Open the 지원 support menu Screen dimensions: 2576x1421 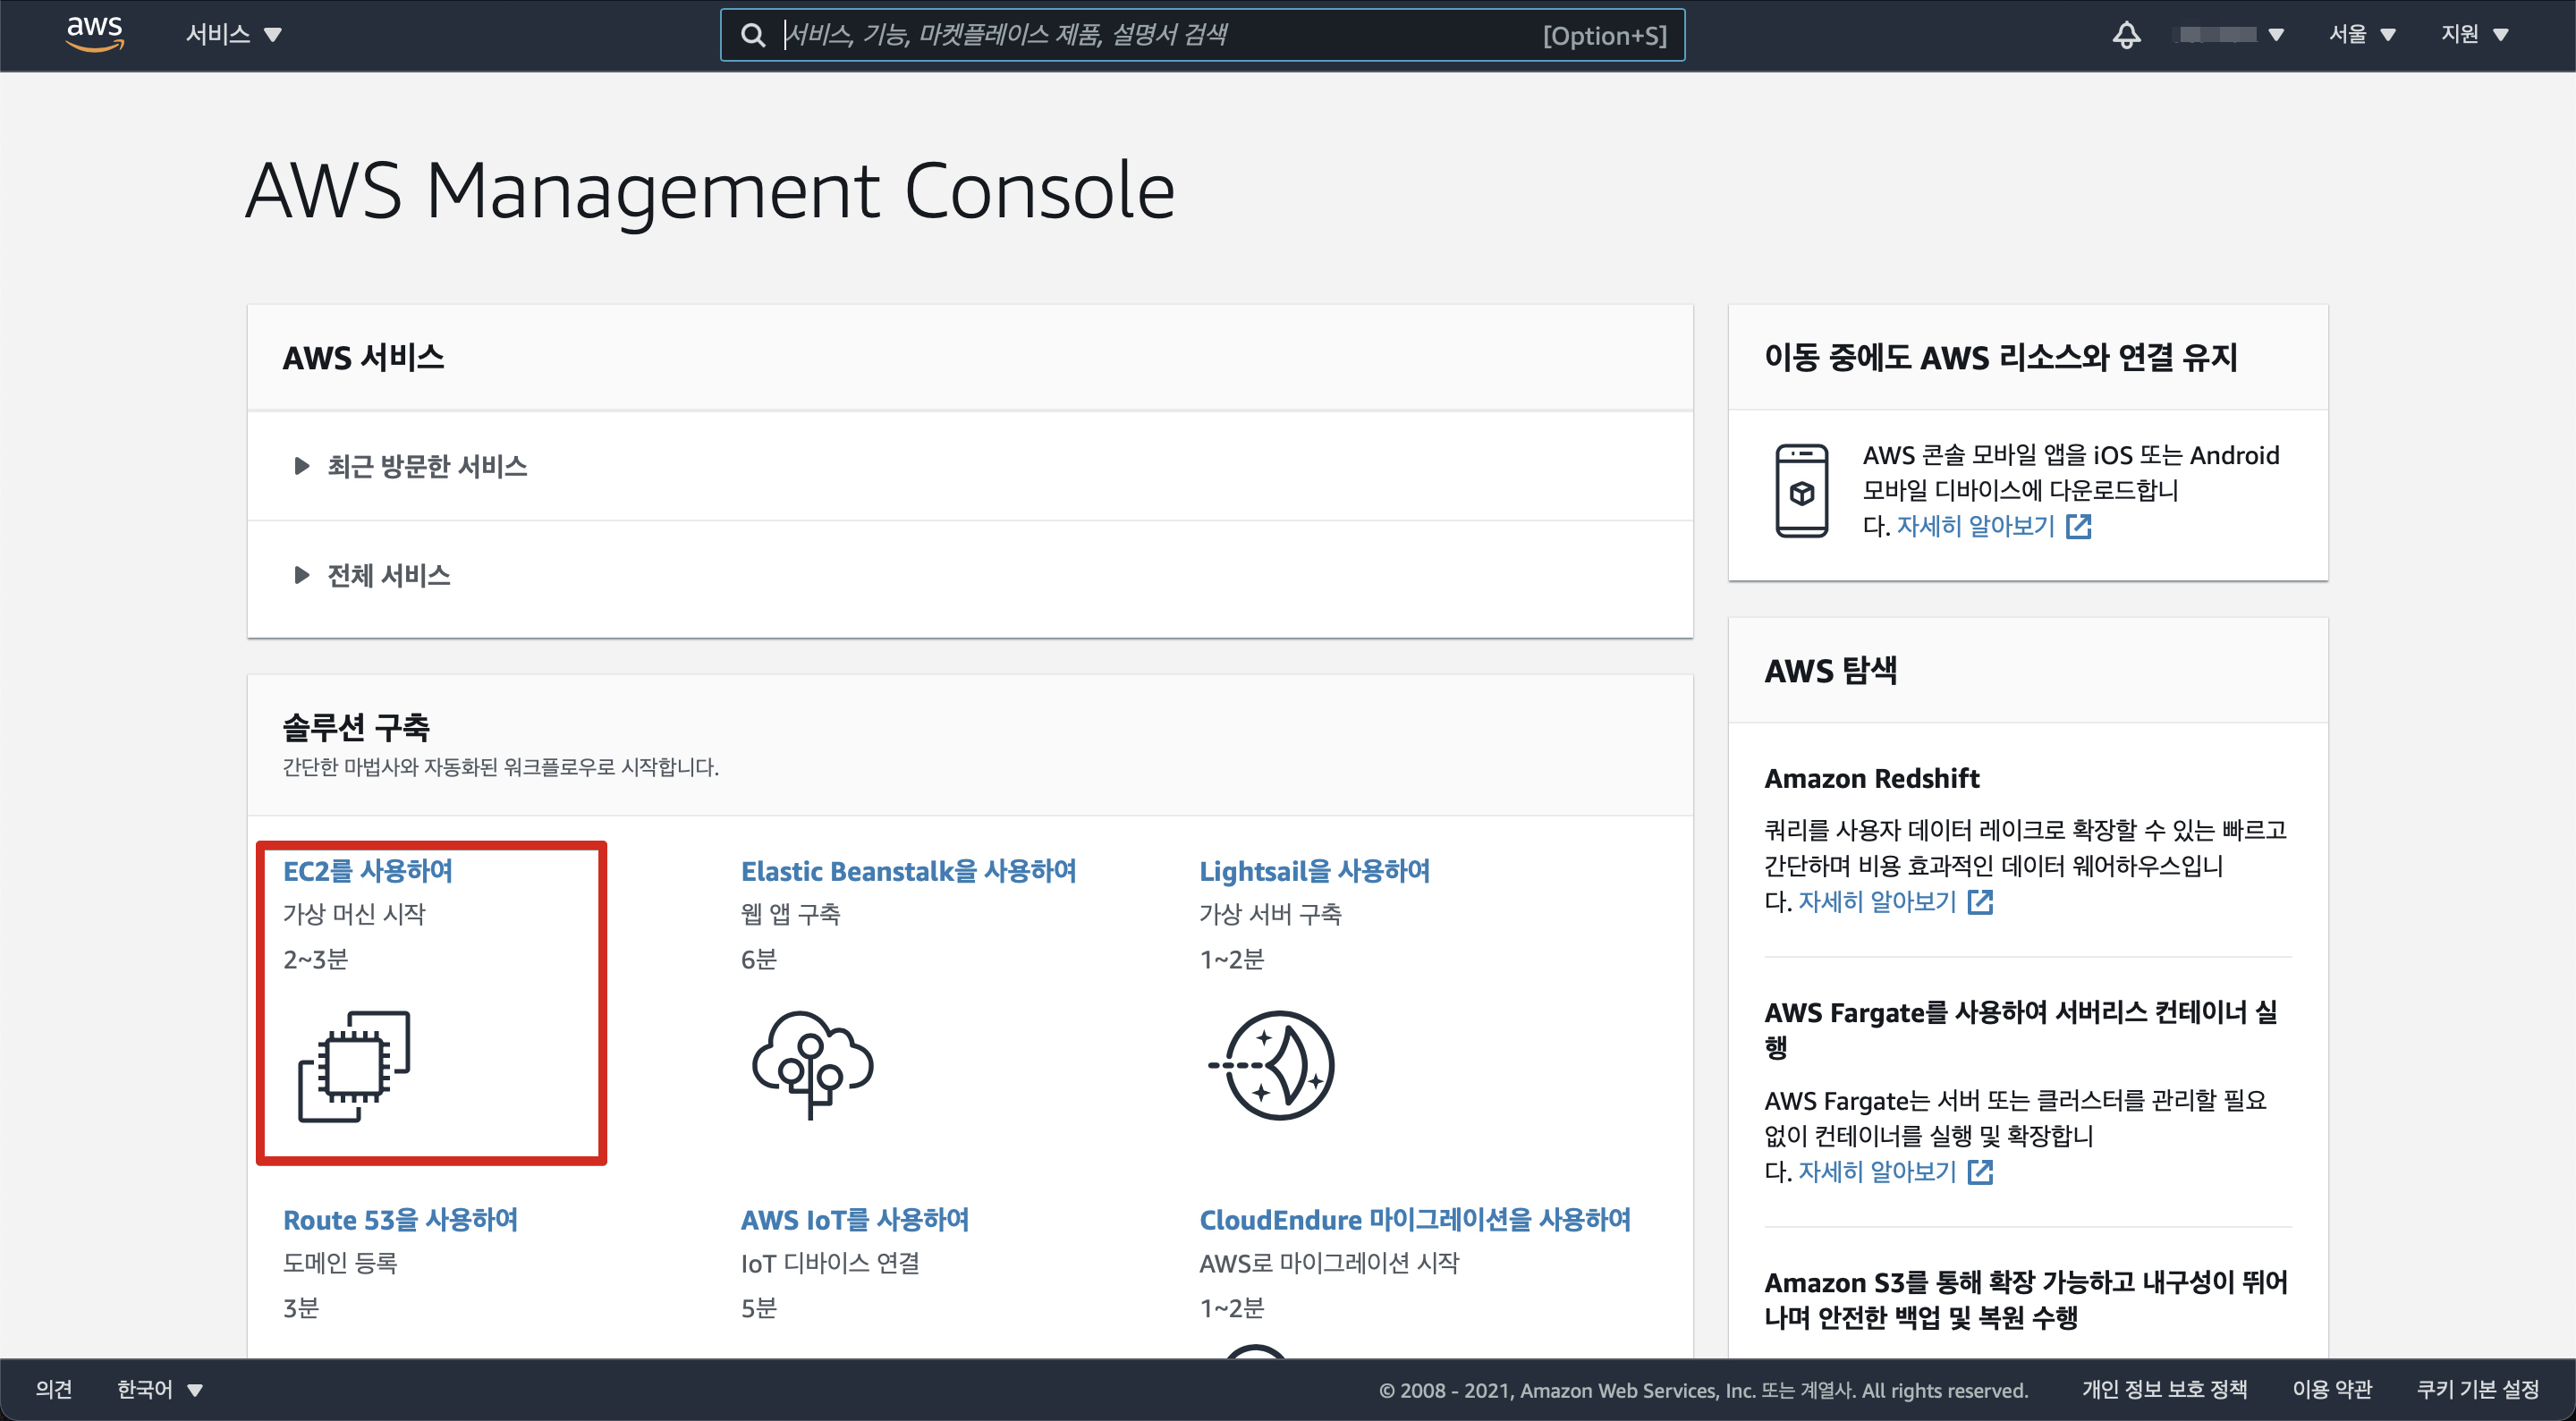2474,35
